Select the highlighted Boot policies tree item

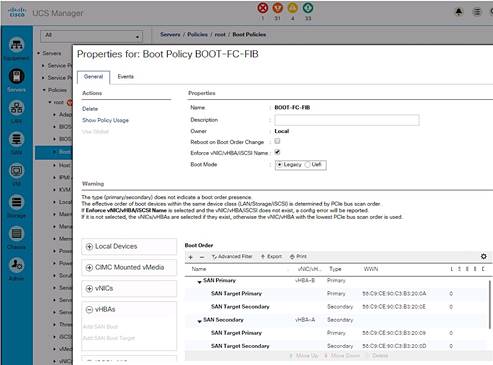pos(53,152)
